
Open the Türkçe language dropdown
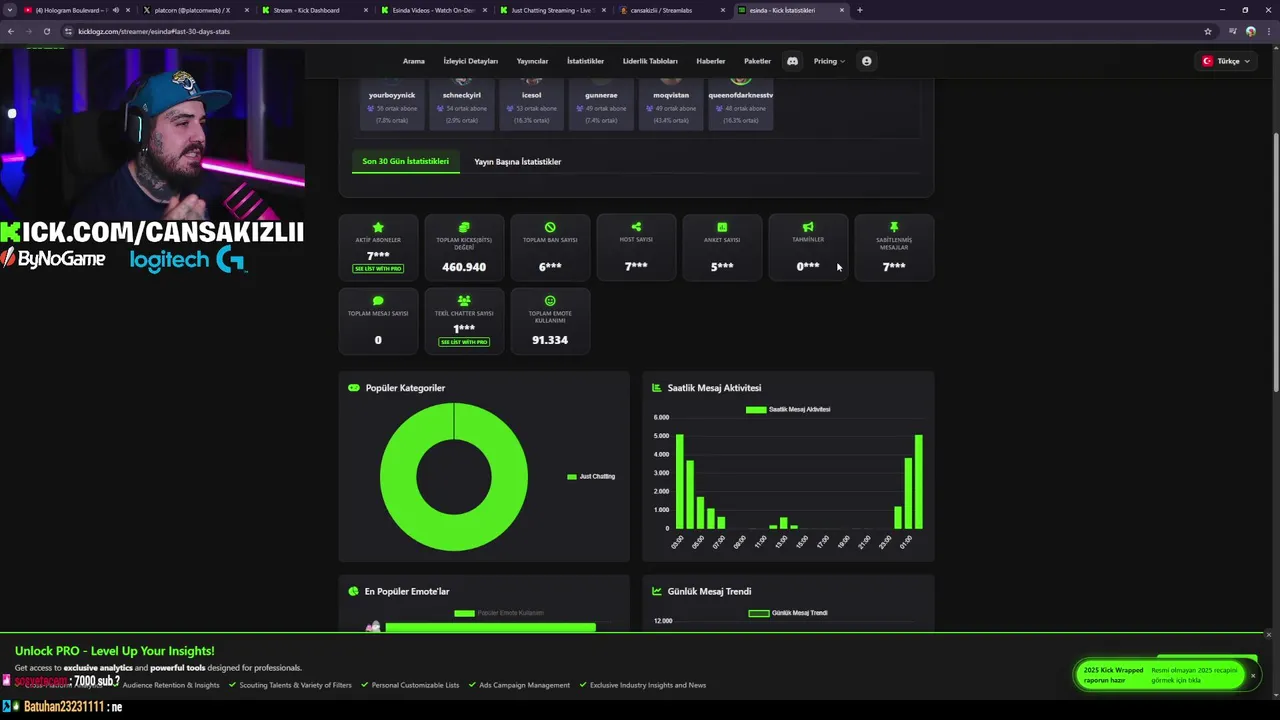[1228, 61]
